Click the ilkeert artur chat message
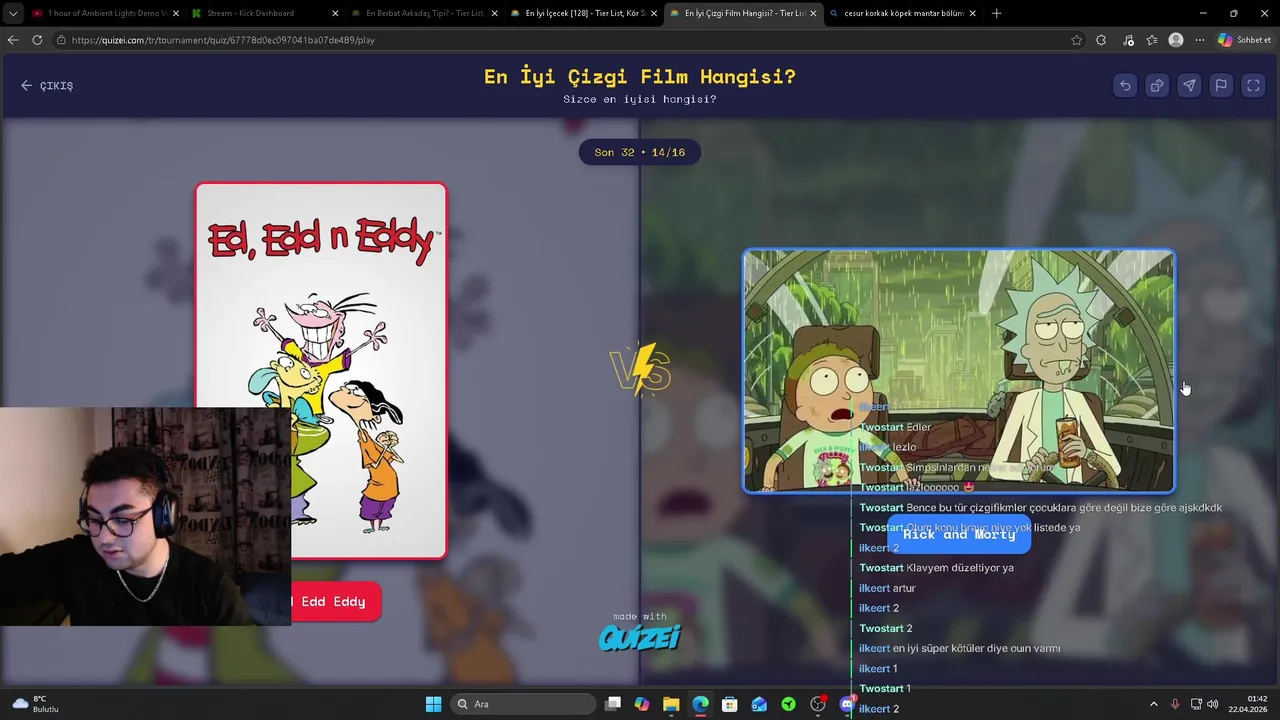1280x720 pixels. coord(887,588)
